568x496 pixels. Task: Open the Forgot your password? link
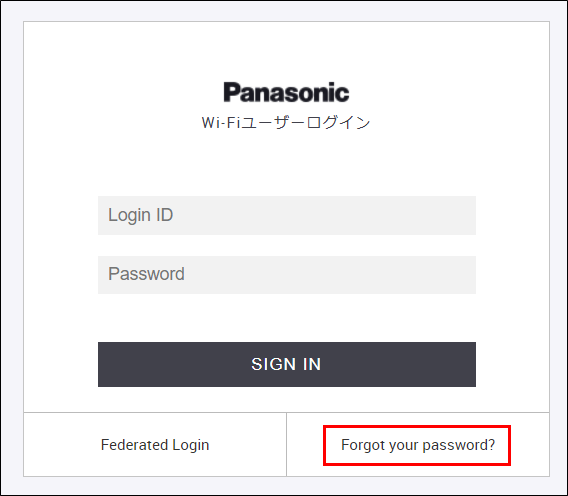coord(418,445)
